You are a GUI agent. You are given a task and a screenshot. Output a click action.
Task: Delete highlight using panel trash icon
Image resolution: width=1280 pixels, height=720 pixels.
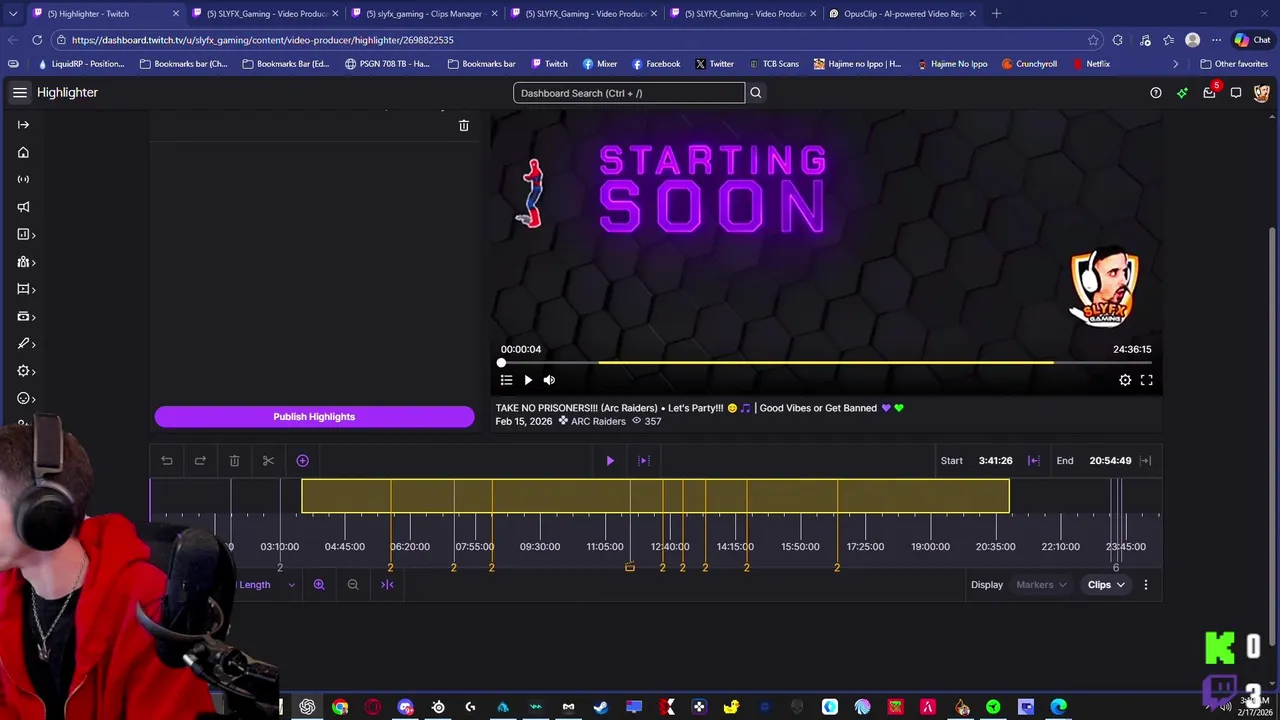pyautogui.click(x=463, y=125)
